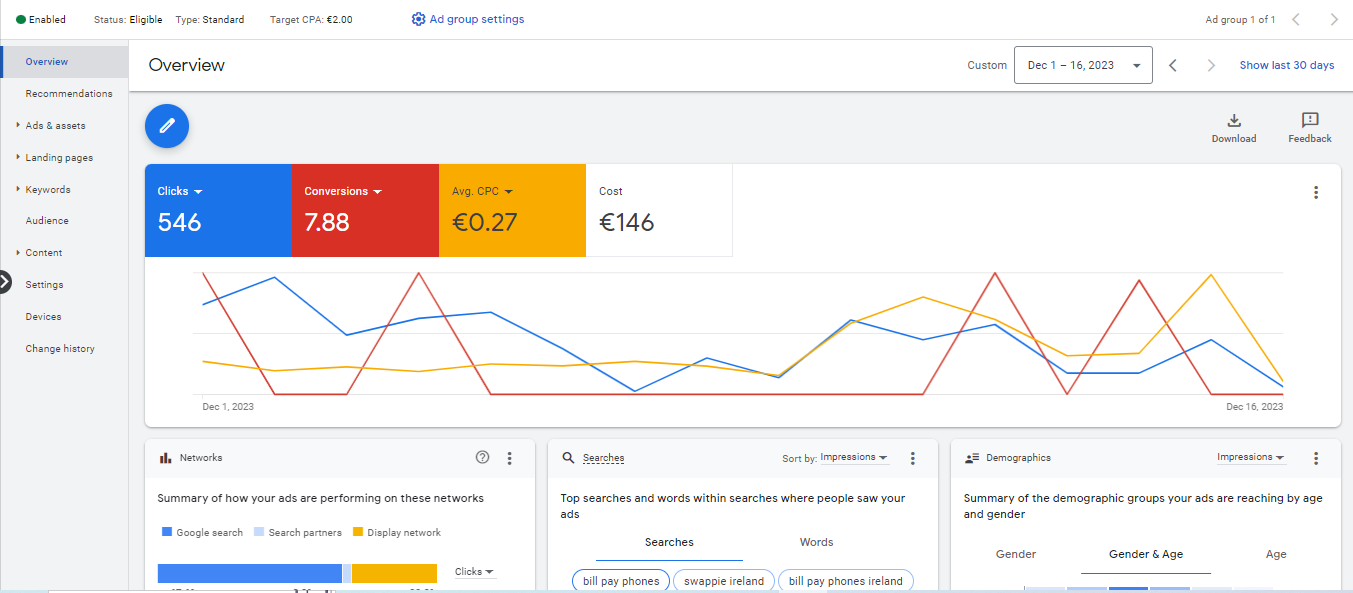The height and width of the screenshot is (593, 1353).
Task: Go to the previous date range
Action: coord(1173,66)
